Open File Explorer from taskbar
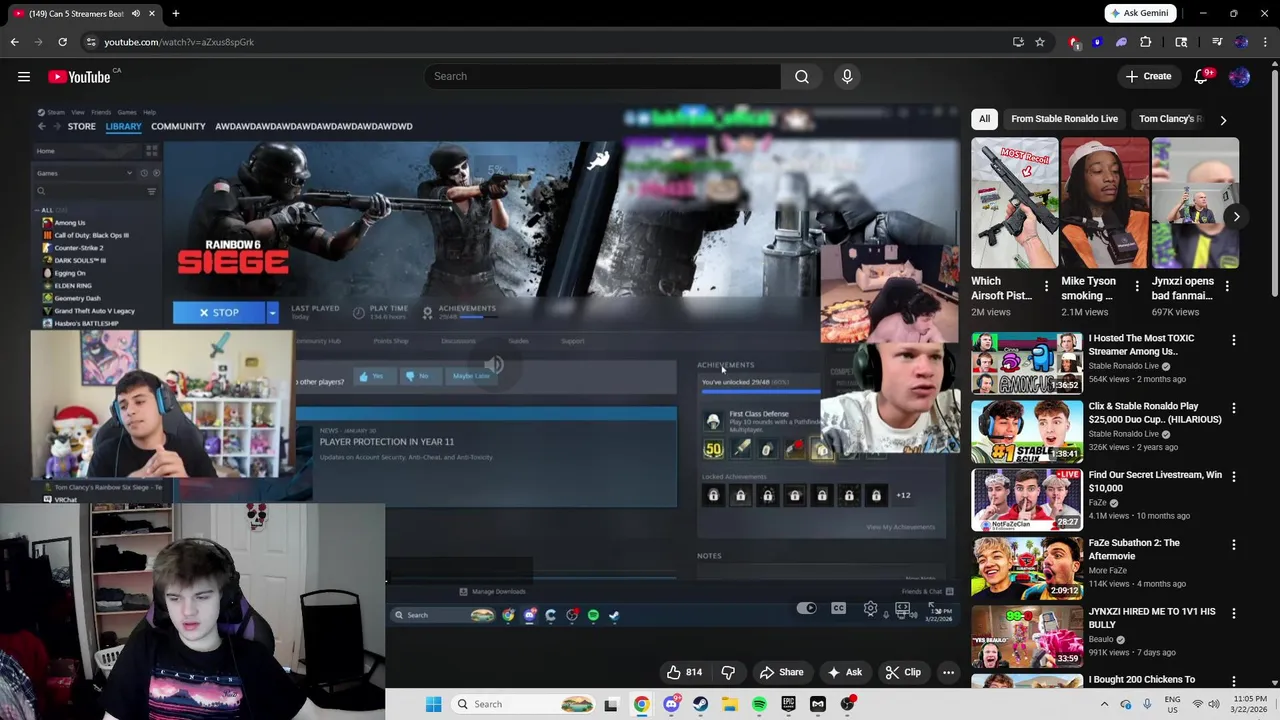 coord(730,704)
